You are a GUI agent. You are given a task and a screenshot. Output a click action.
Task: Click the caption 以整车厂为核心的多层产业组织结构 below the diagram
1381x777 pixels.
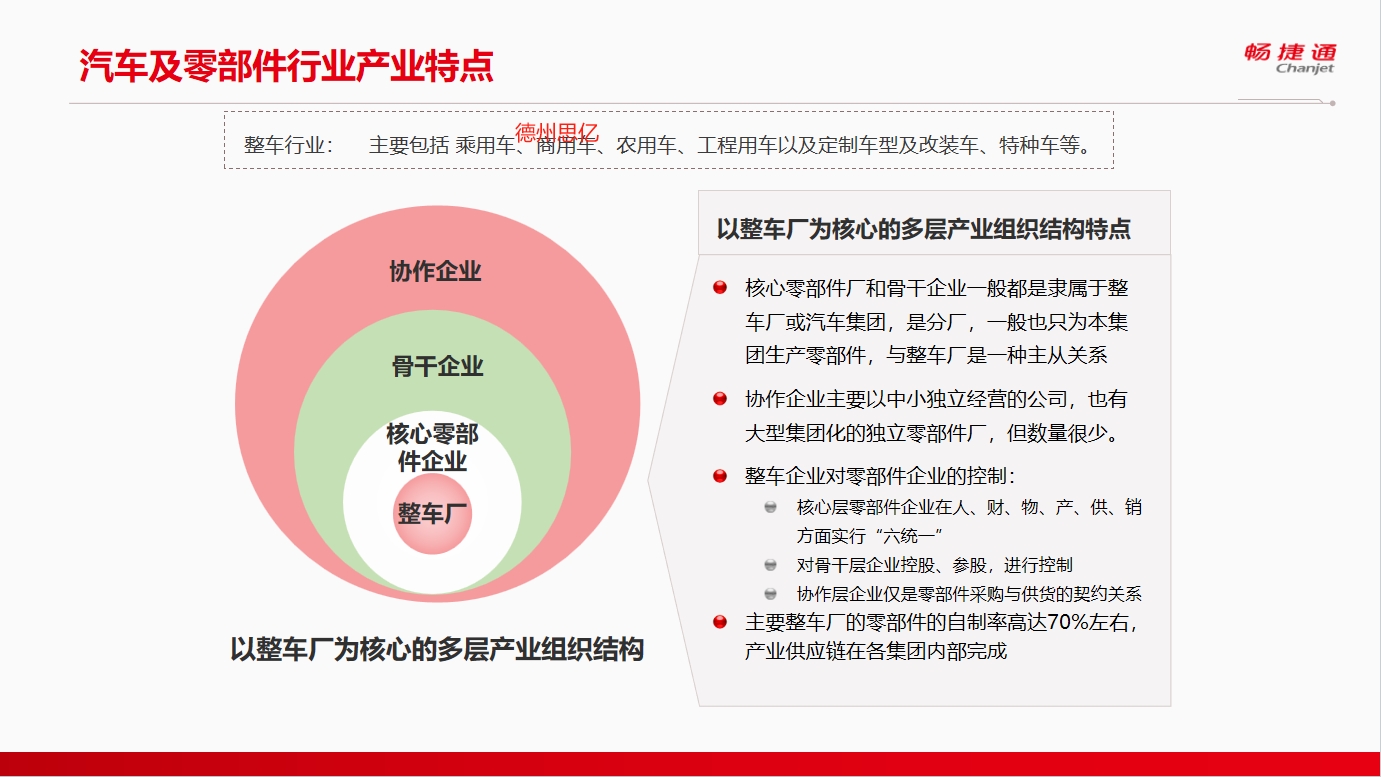pyautogui.click(x=437, y=649)
